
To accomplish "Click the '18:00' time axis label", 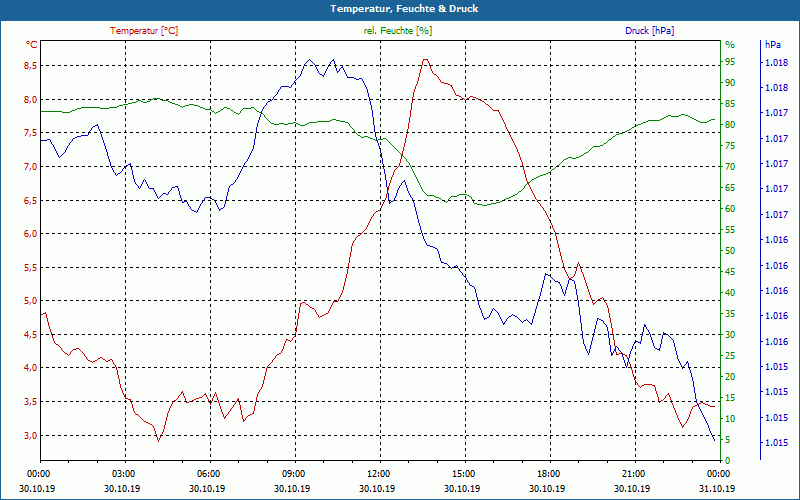I will (x=548, y=474).
